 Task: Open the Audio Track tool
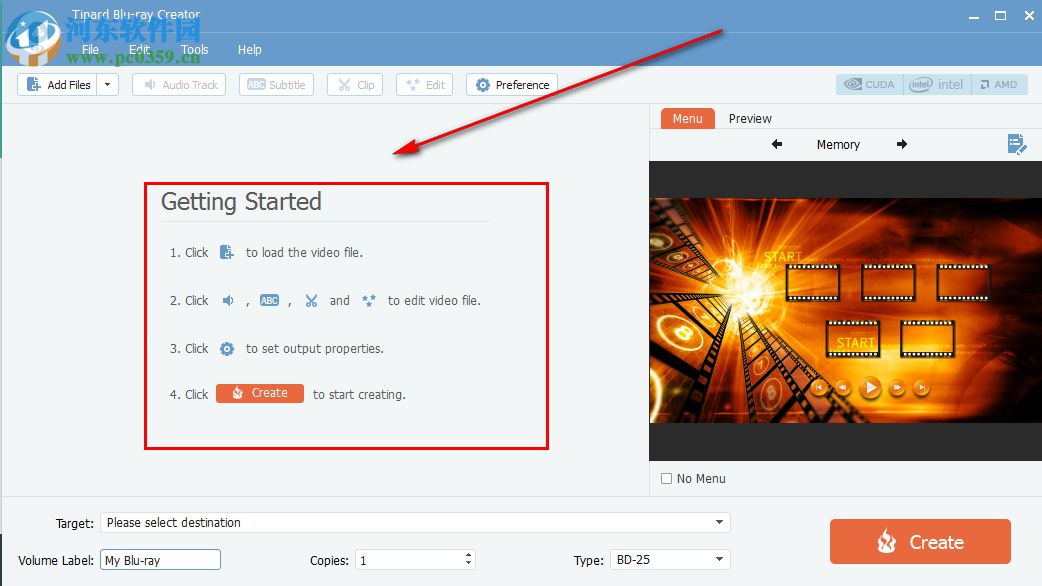pos(179,84)
